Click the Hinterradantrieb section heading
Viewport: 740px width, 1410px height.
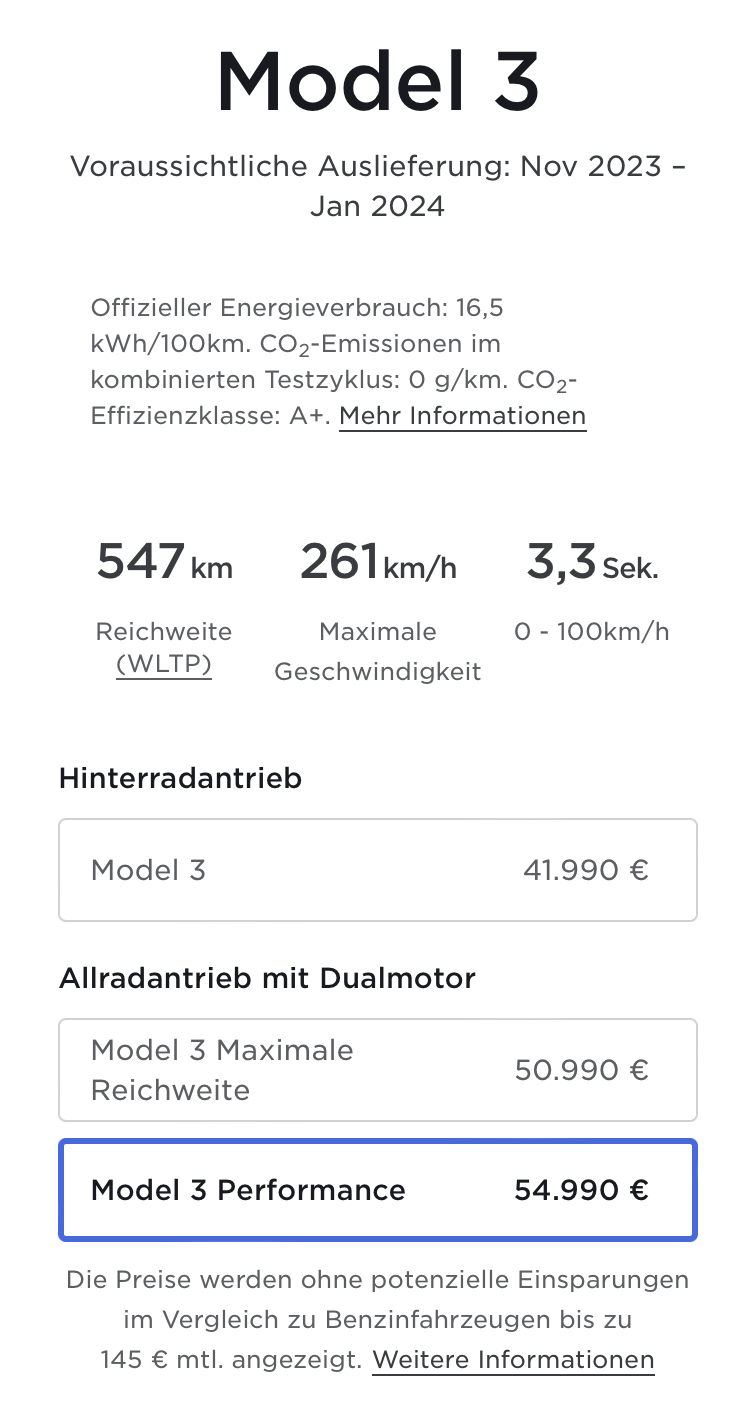(x=180, y=778)
